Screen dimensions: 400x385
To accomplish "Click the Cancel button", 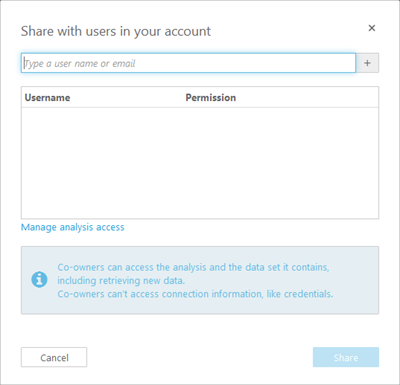I will (x=54, y=357).
